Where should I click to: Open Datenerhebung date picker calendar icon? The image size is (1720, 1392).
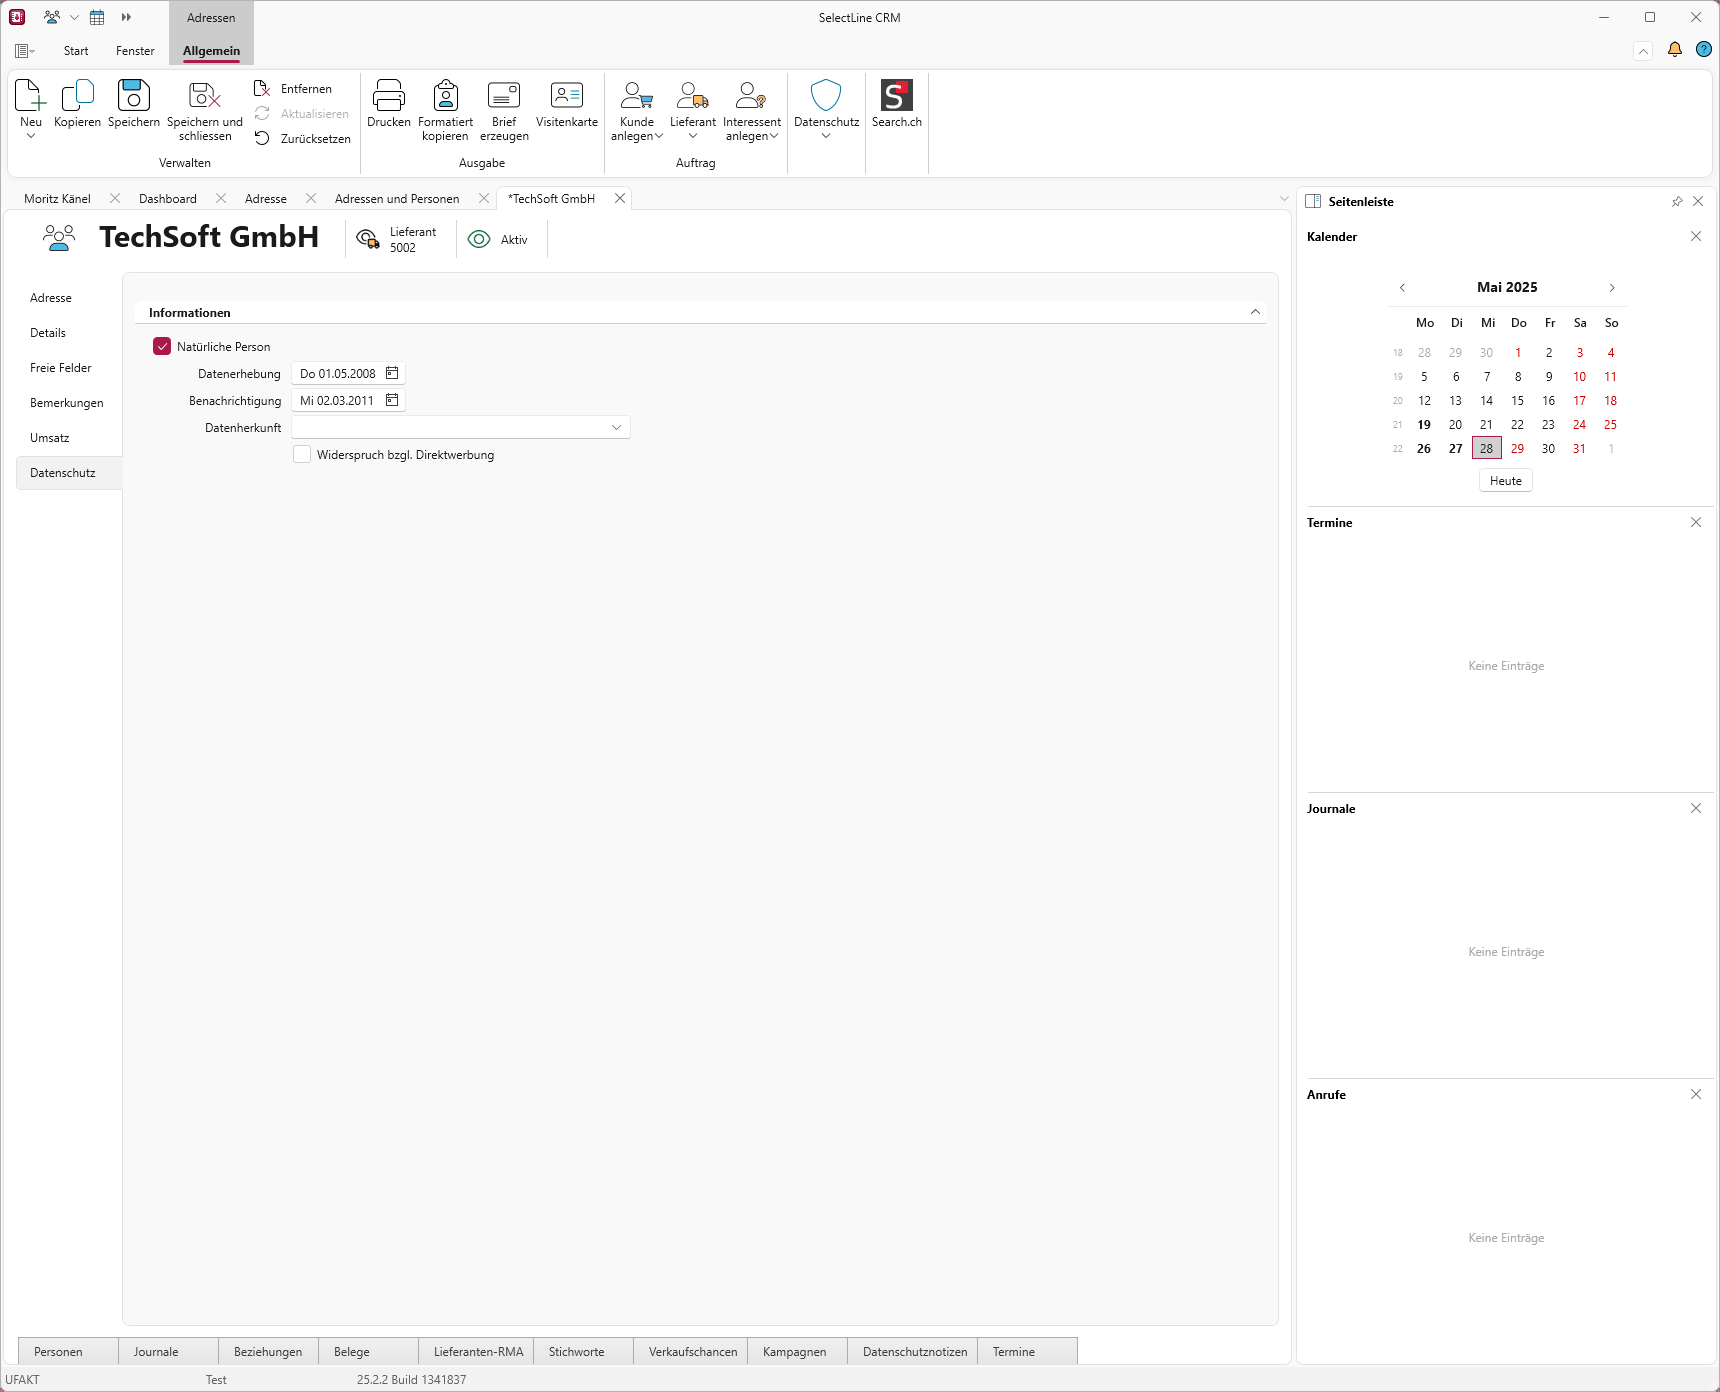coord(392,373)
